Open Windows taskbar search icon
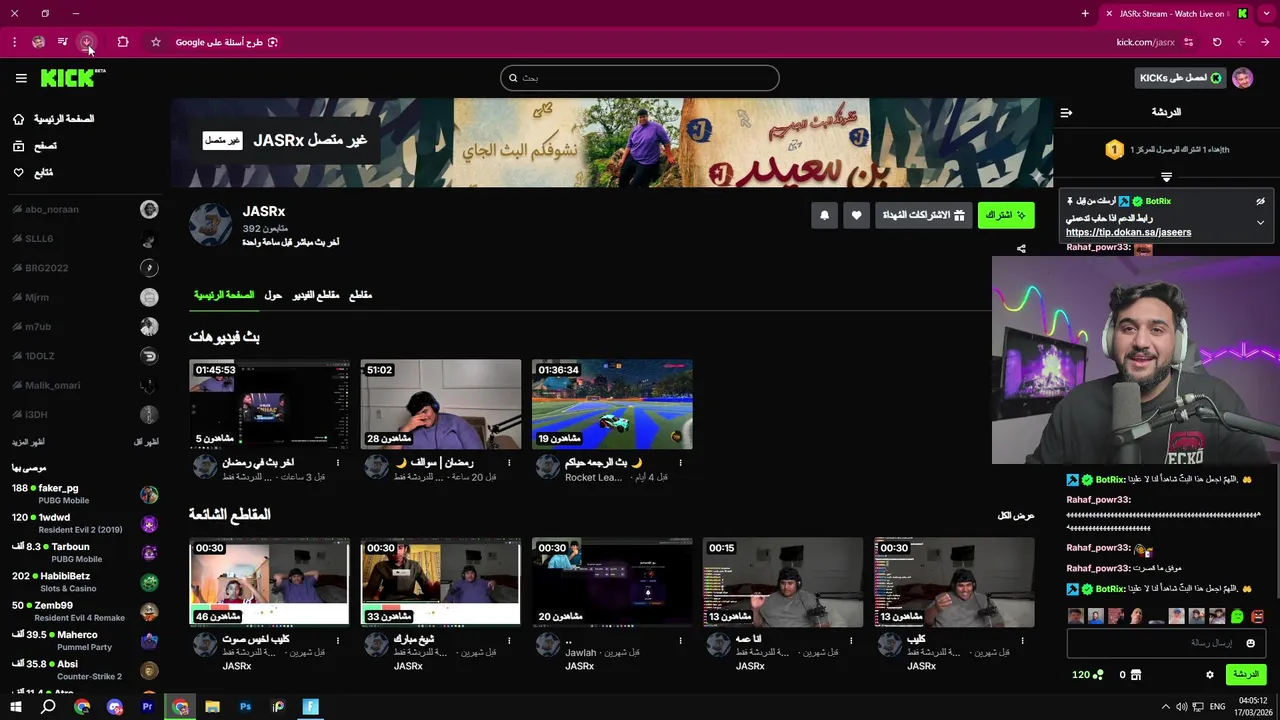The image size is (1280, 720). click(x=48, y=707)
